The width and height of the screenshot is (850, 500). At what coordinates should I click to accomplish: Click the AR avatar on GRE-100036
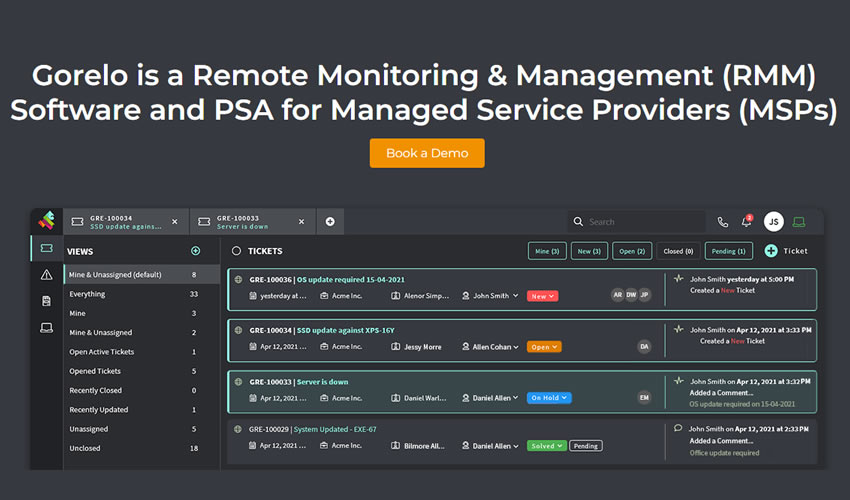617,295
